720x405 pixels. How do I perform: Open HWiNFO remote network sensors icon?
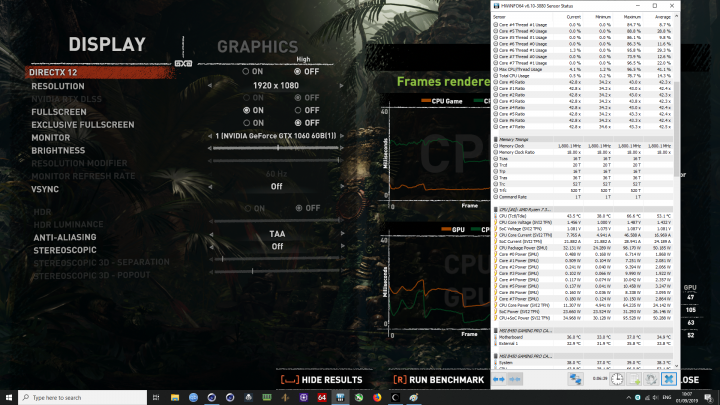click(575, 379)
